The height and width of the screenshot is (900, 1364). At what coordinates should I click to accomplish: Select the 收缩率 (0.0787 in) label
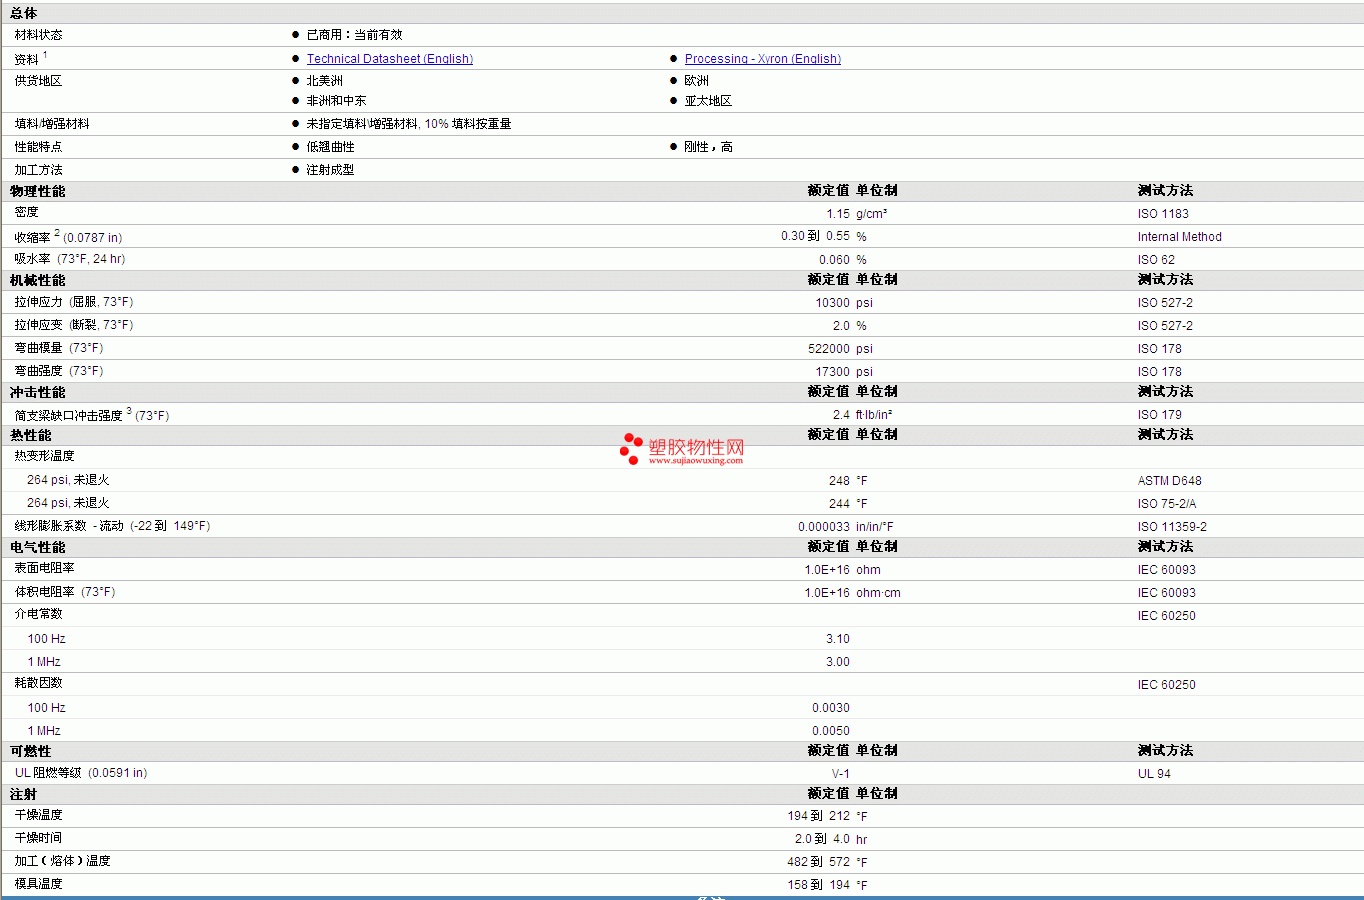(x=68, y=237)
